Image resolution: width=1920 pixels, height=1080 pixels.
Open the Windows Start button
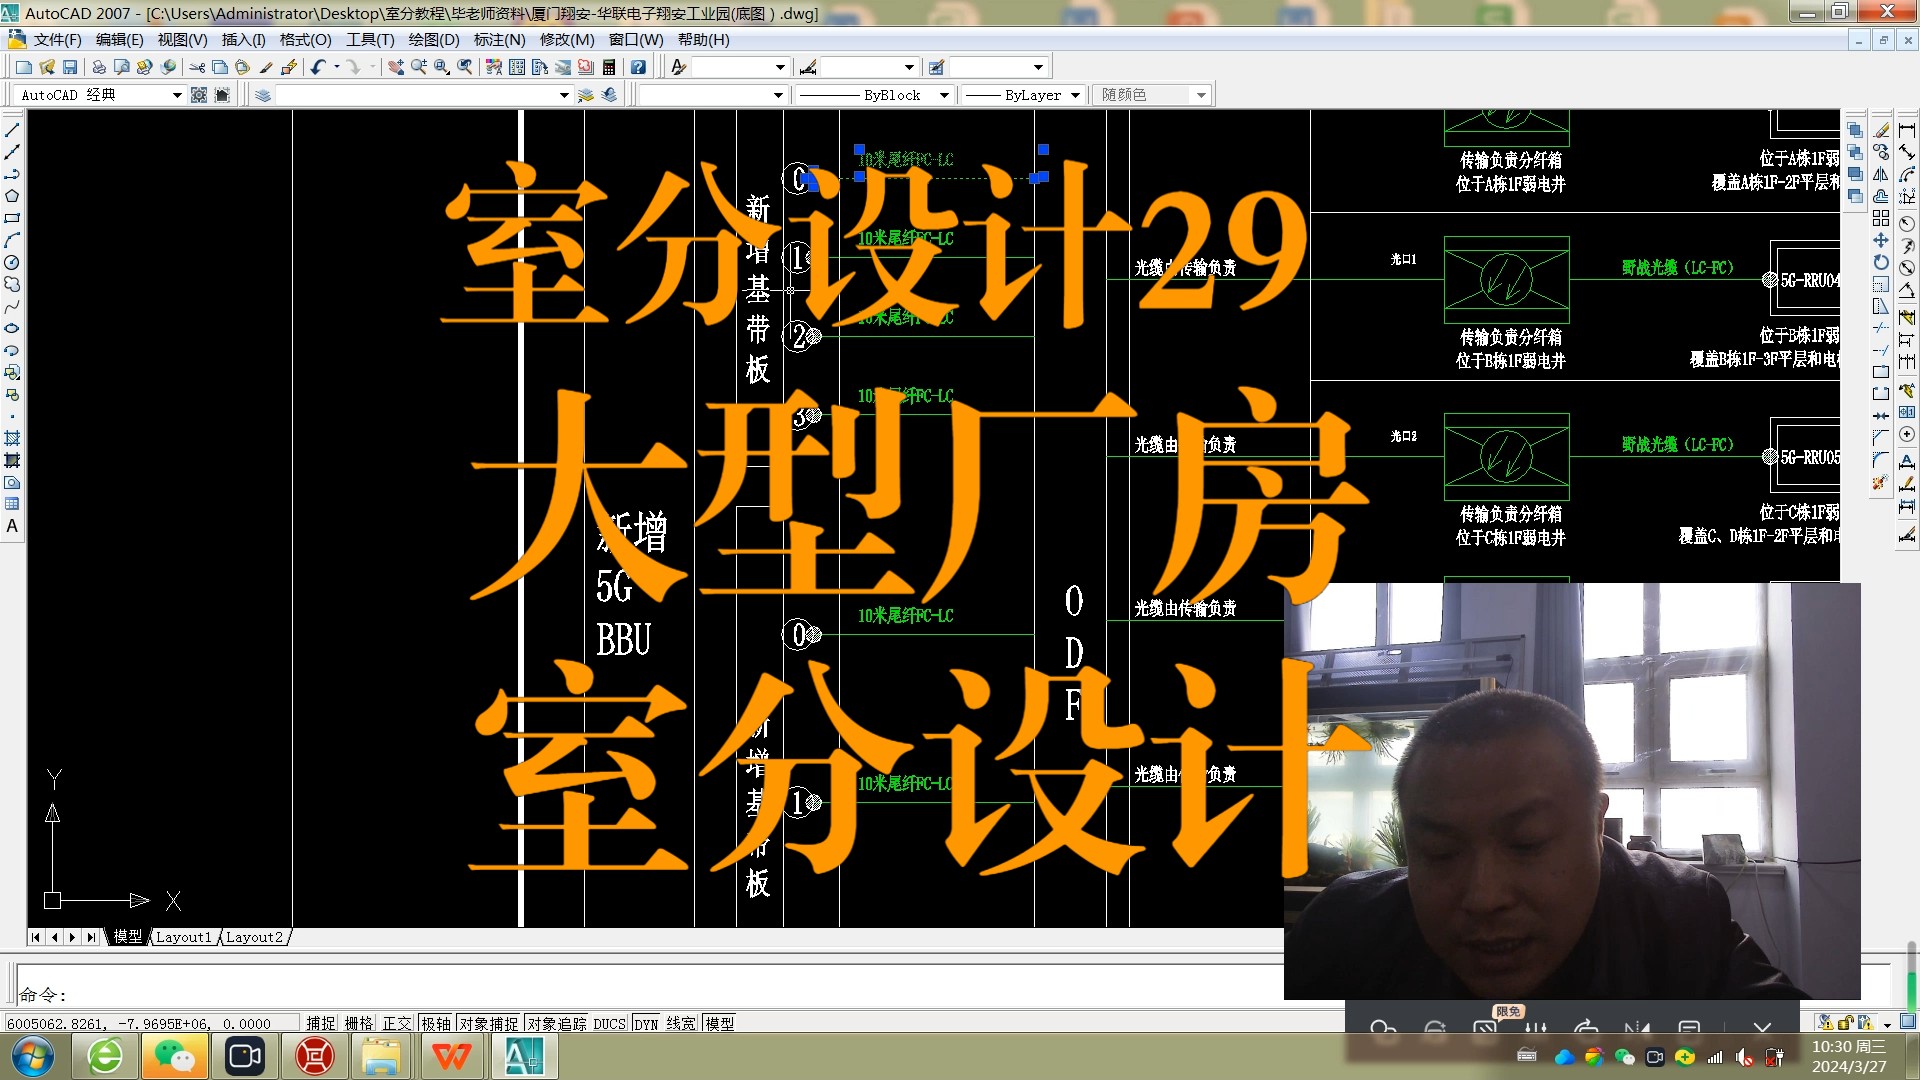pyautogui.click(x=32, y=1057)
